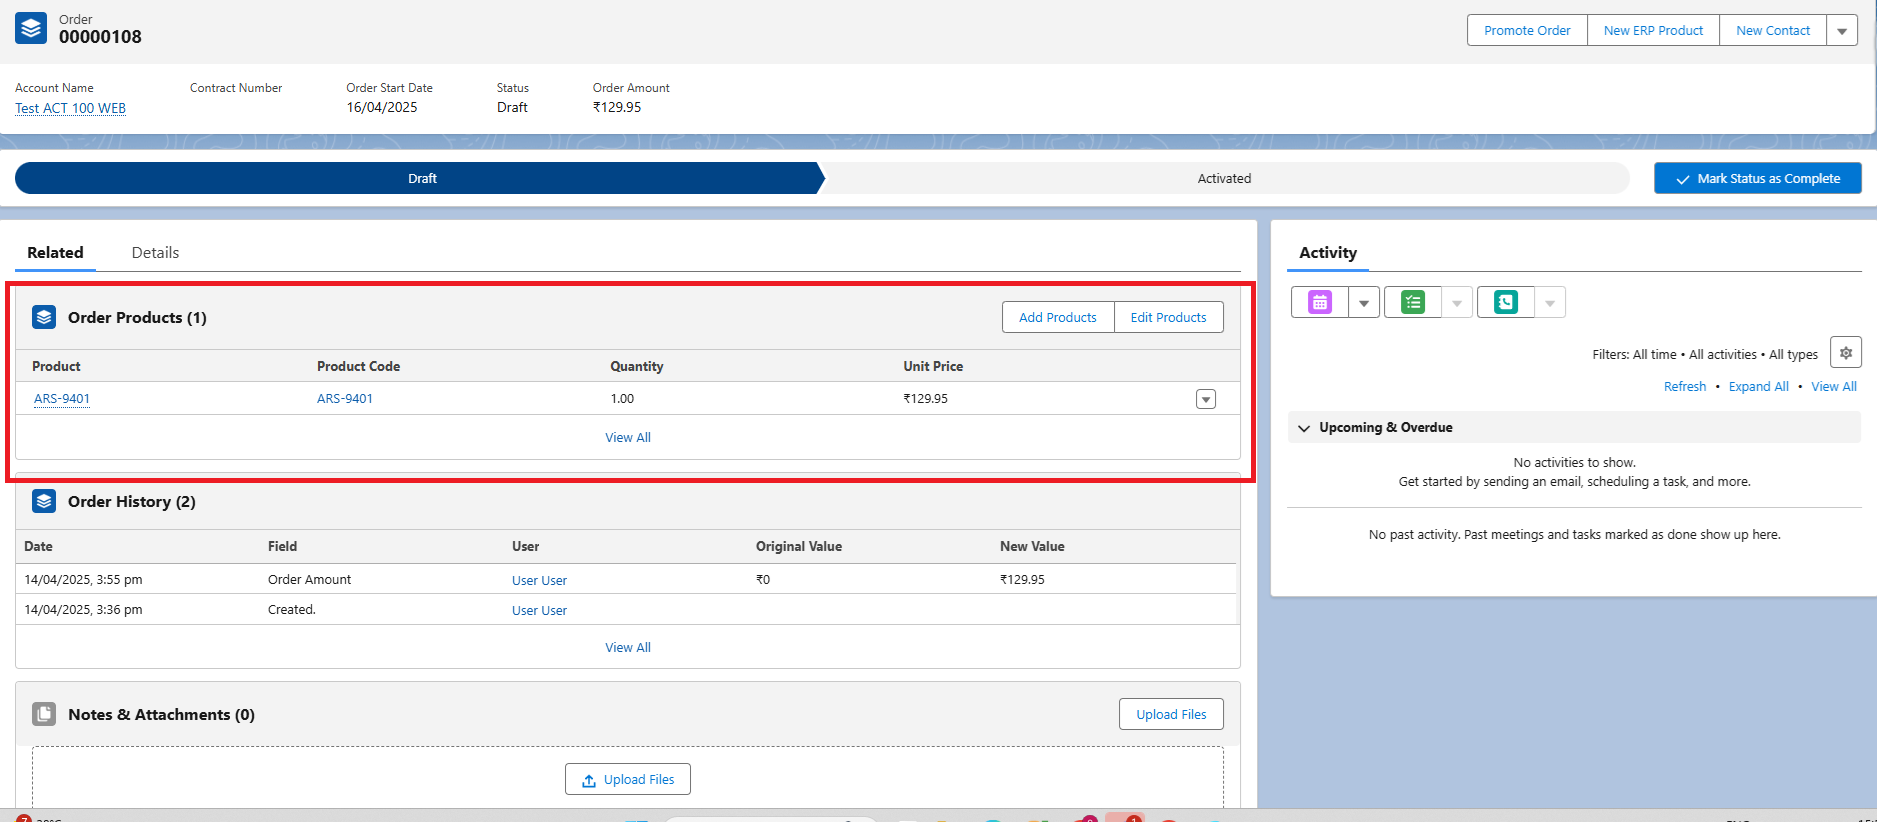Click the Notes & Attachments section icon
This screenshot has width=1877, height=822.
point(44,714)
